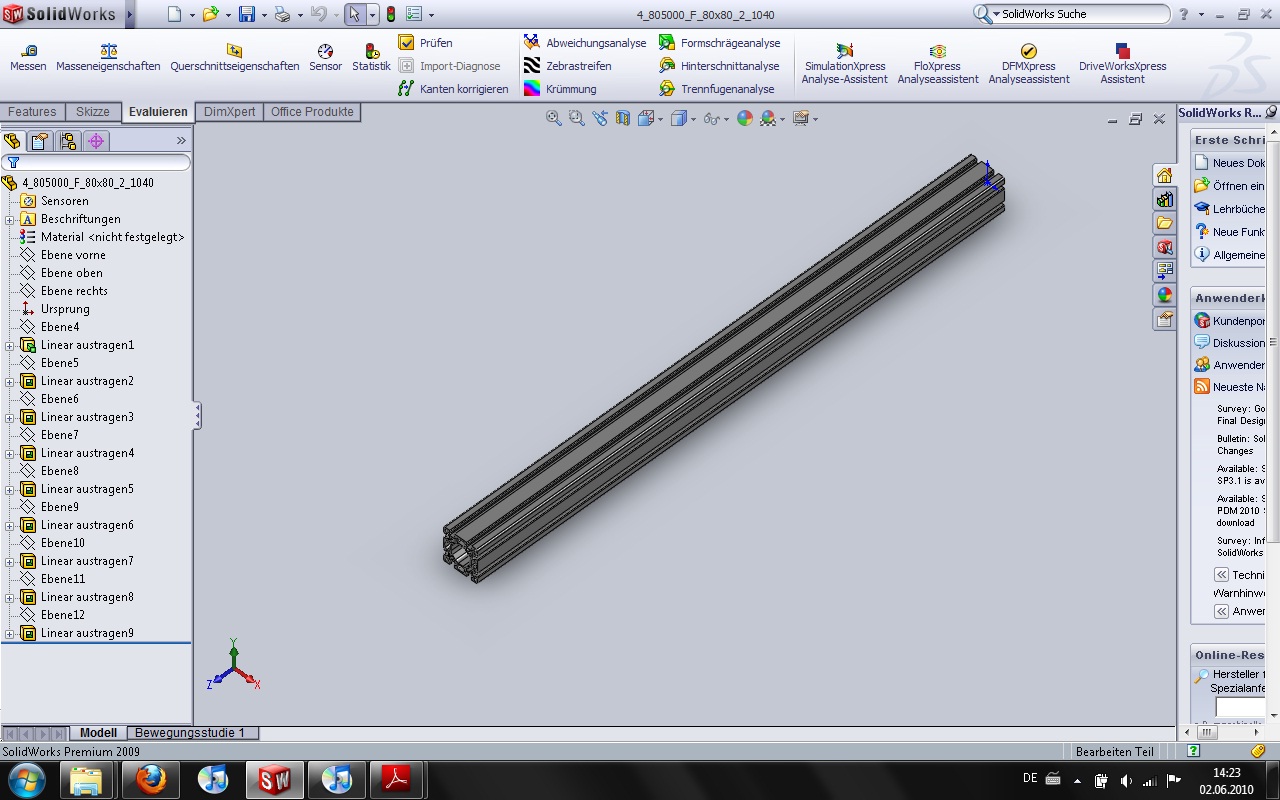The width and height of the screenshot is (1280, 800).
Task: Select Ebene vorne in feature tree
Action: (x=73, y=255)
